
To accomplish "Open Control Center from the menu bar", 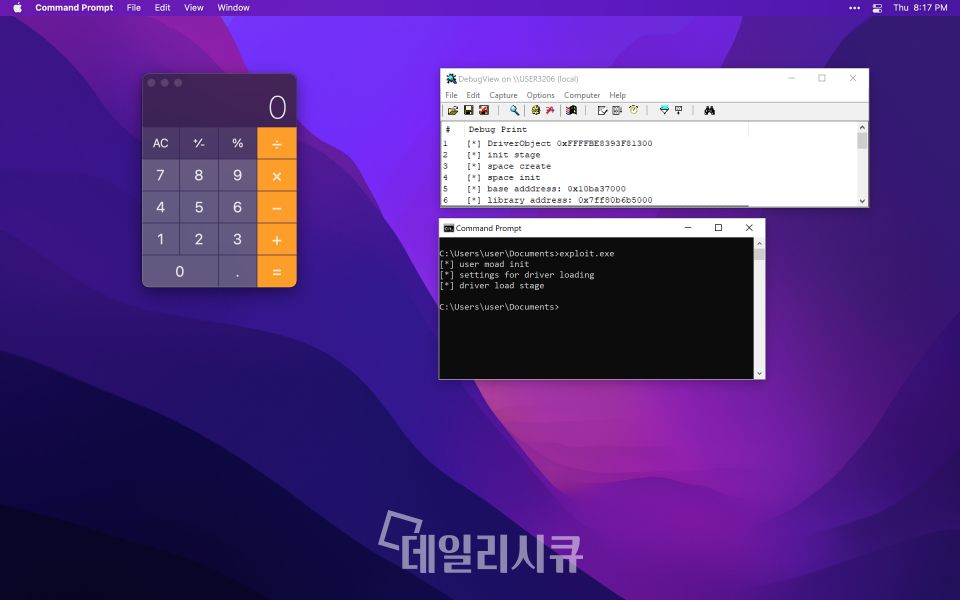I will (x=877, y=8).
